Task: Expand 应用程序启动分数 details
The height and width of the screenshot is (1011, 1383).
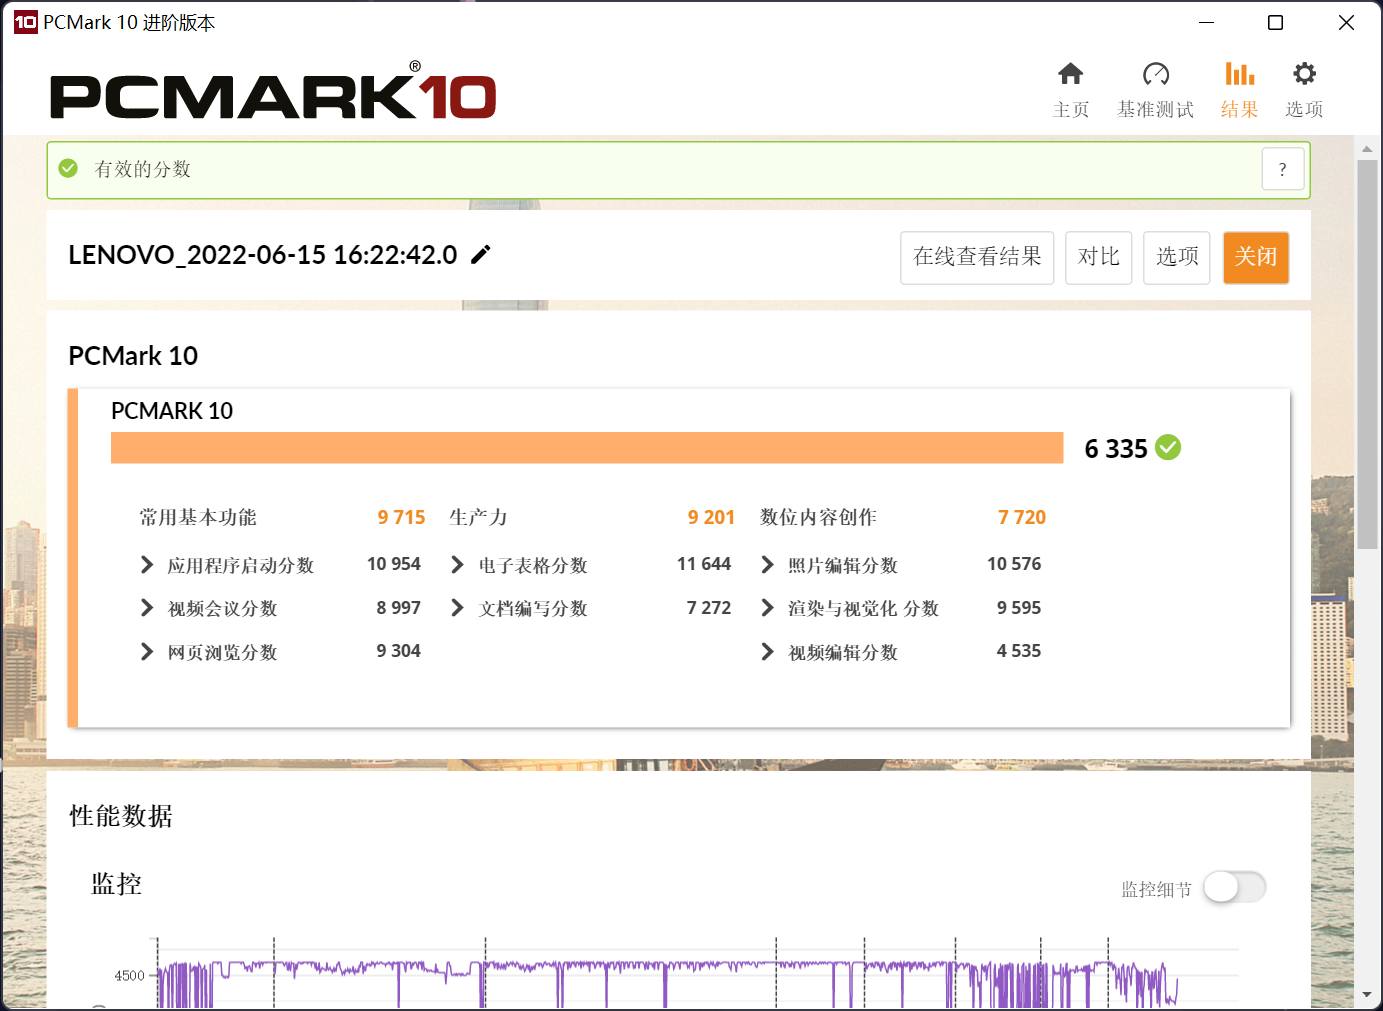Action: pos(147,565)
